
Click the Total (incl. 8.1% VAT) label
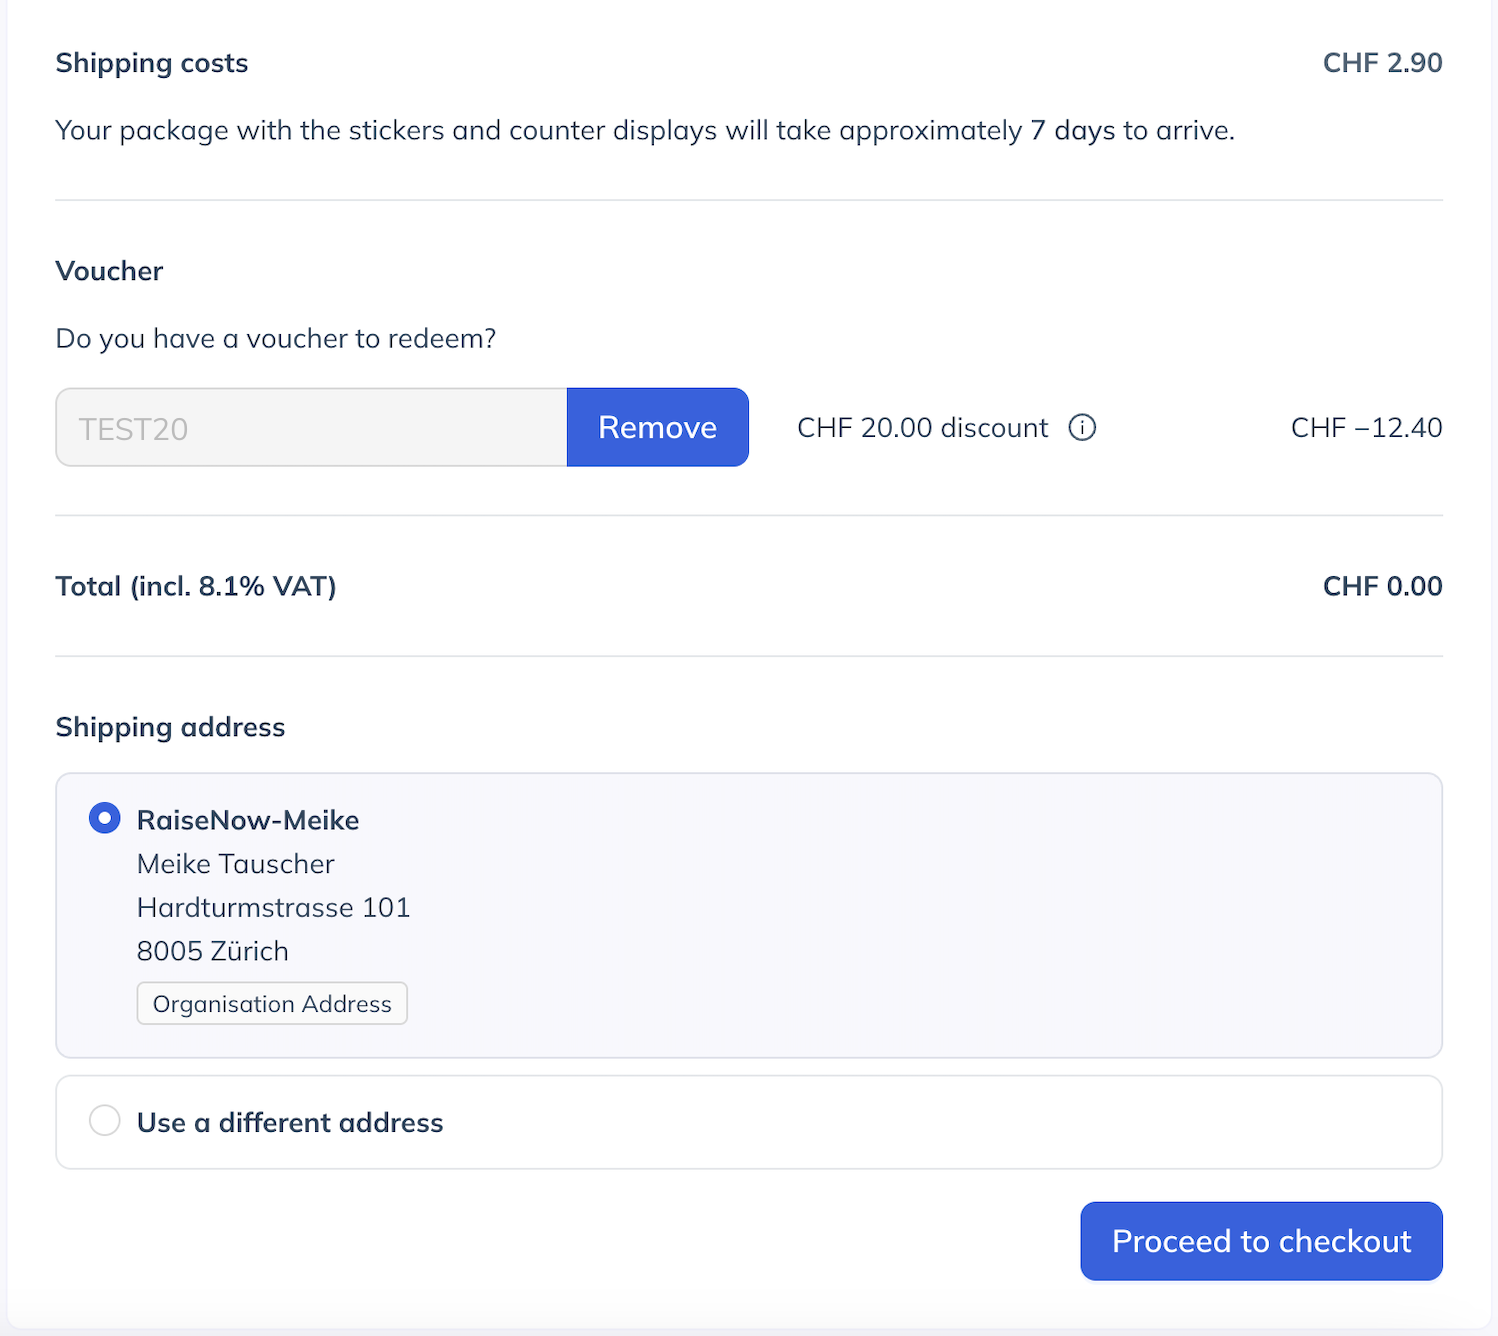pyautogui.click(x=196, y=586)
